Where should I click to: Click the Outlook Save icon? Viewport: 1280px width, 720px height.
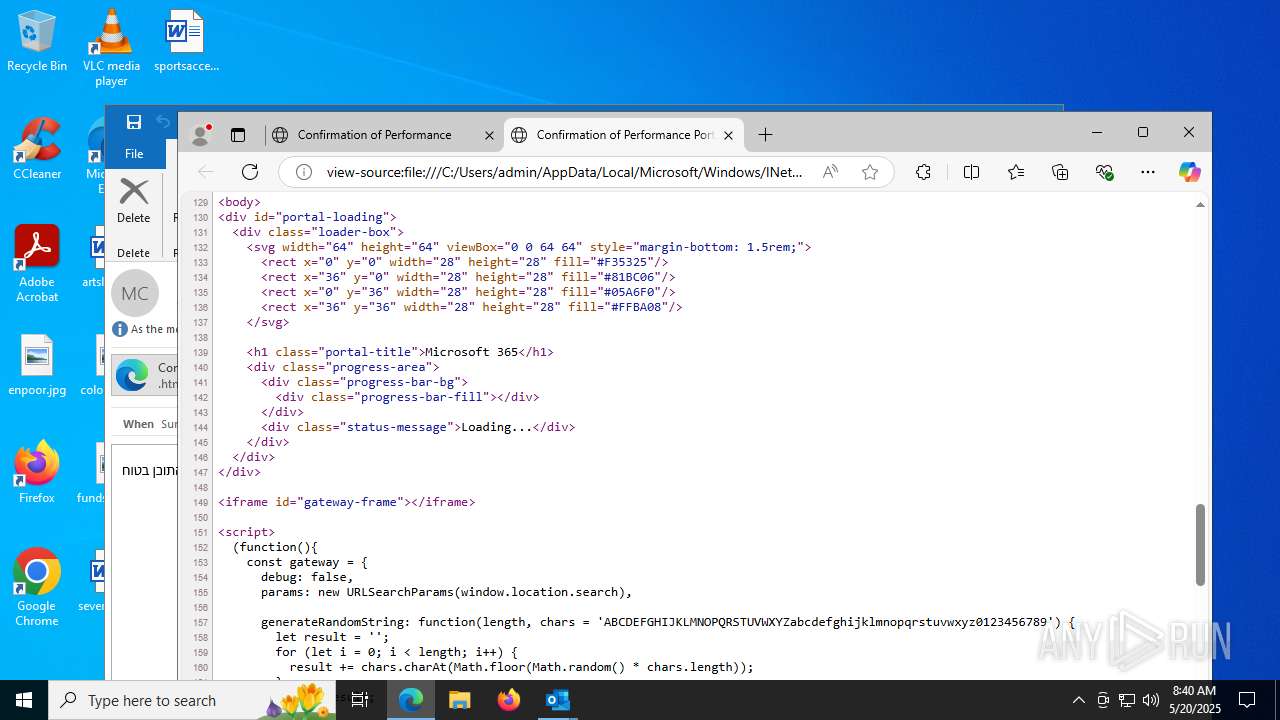tap(134, 122)
